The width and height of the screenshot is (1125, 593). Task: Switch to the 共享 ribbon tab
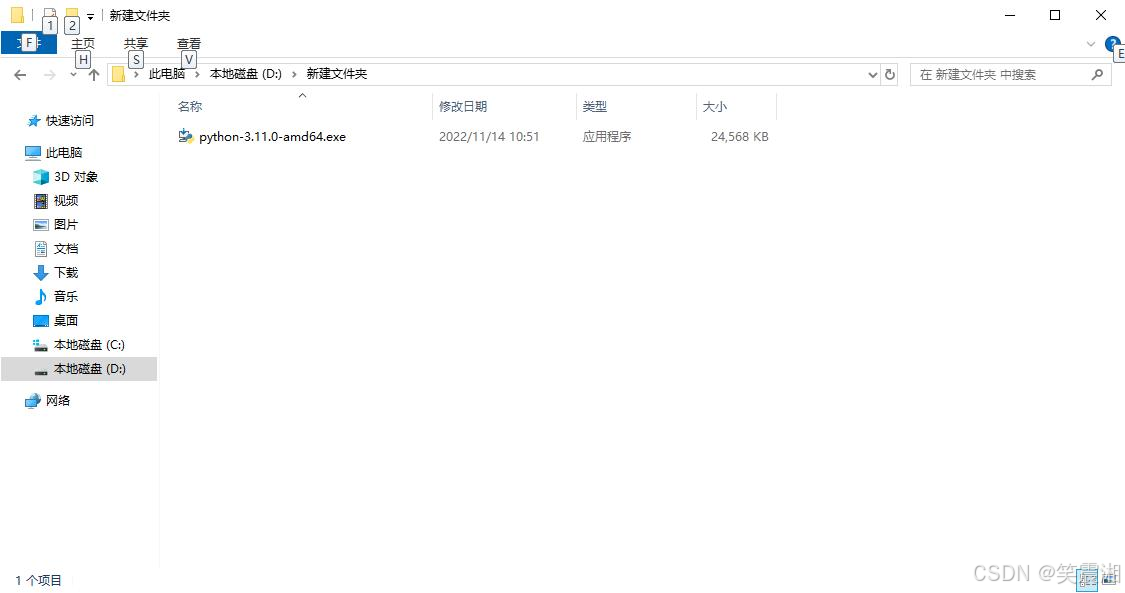136,44
